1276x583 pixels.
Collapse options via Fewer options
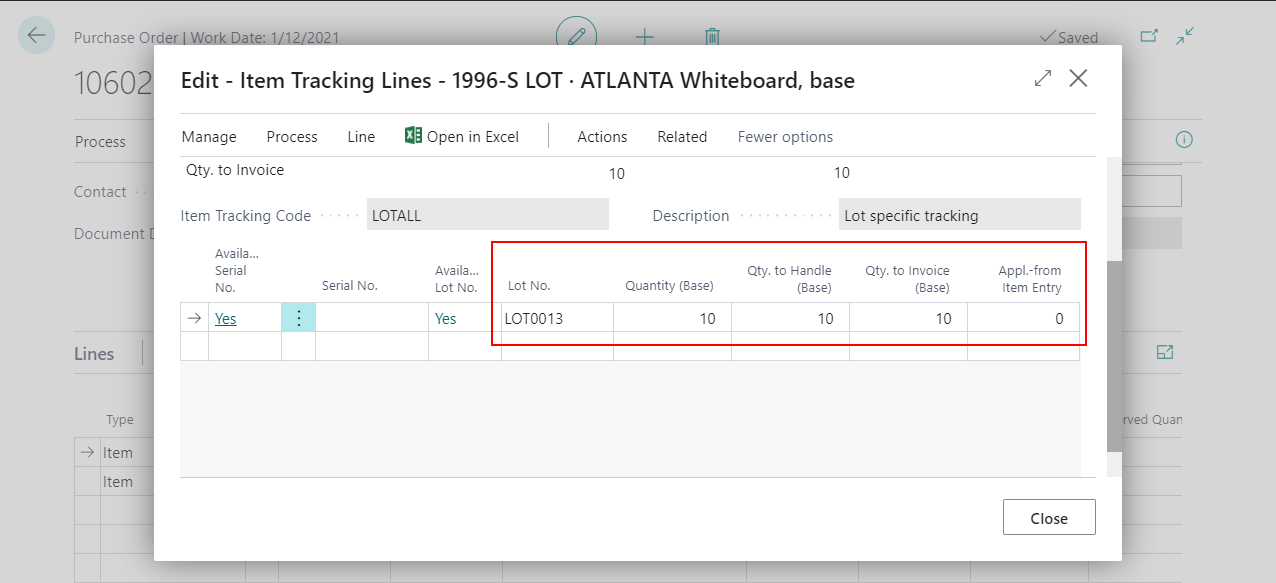point(785,136)
